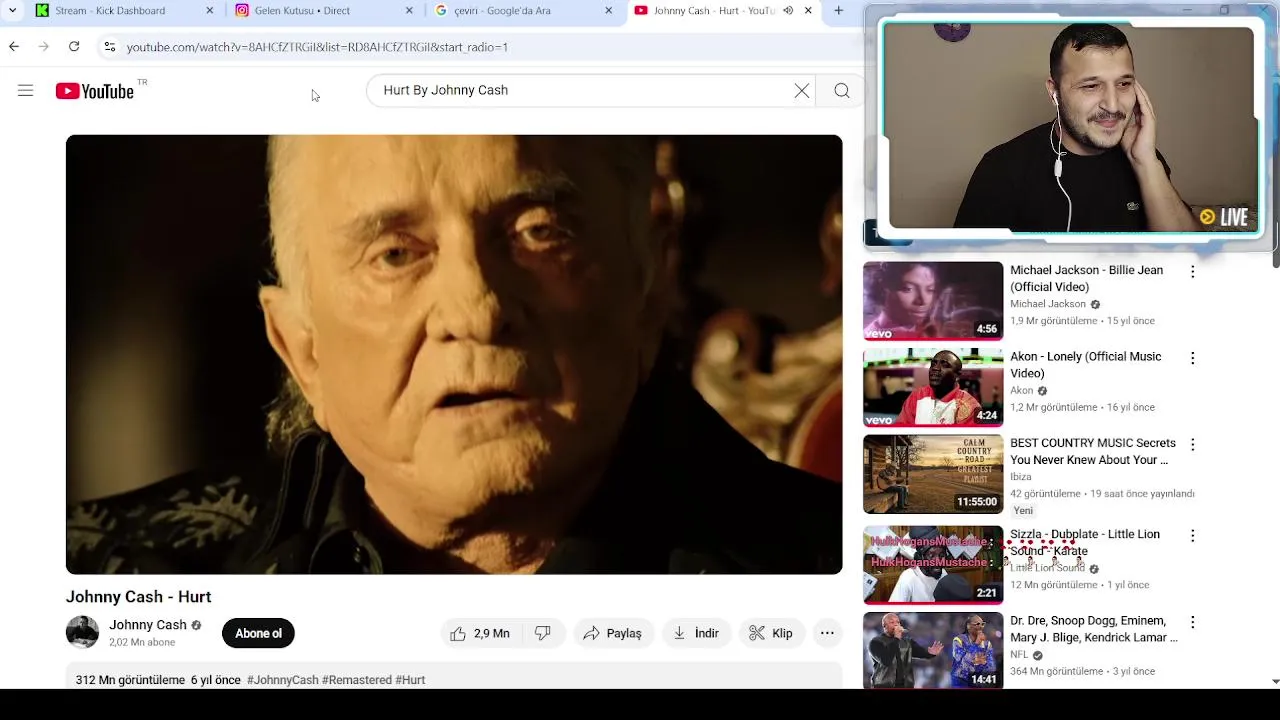Go to NFL channel name
Viewport: 1280px width, 720px height.
(x=1019, y=655)
